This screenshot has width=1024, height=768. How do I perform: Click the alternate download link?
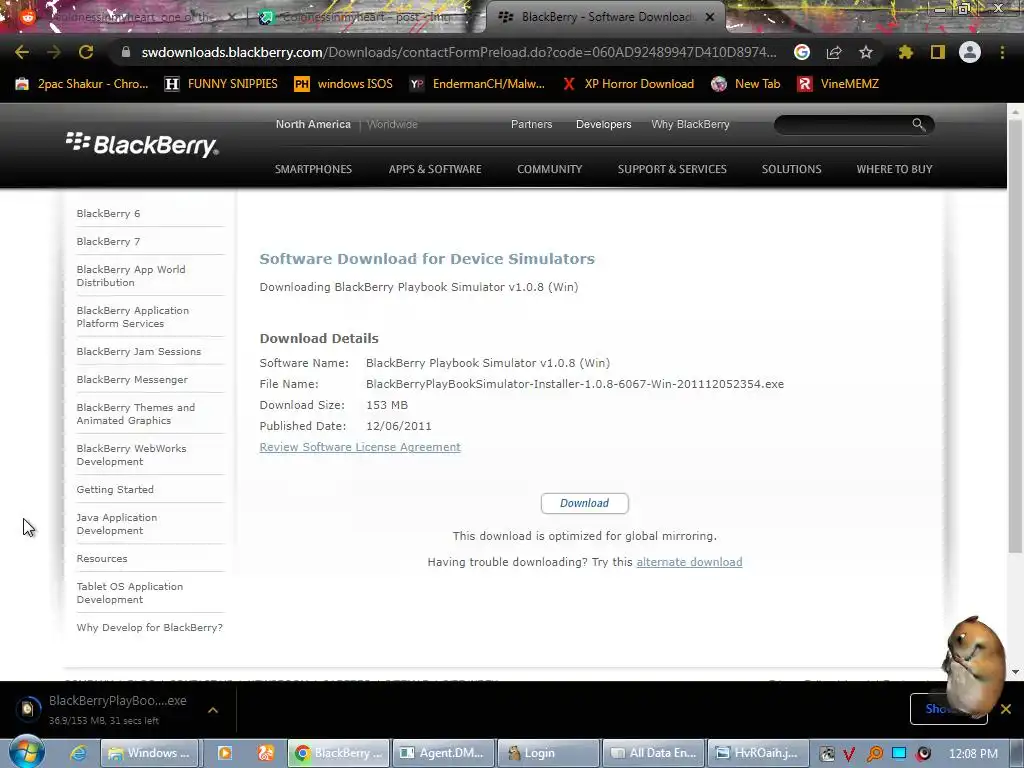point(689,562)
